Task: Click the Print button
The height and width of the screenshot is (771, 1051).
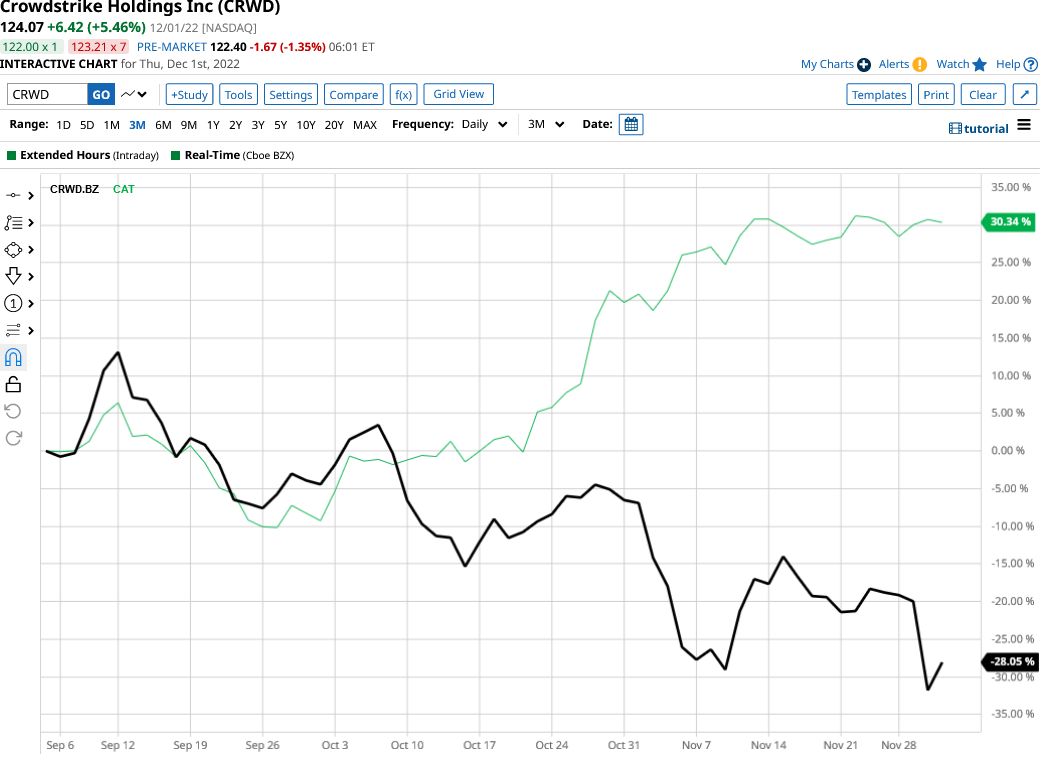Action: 936,95
